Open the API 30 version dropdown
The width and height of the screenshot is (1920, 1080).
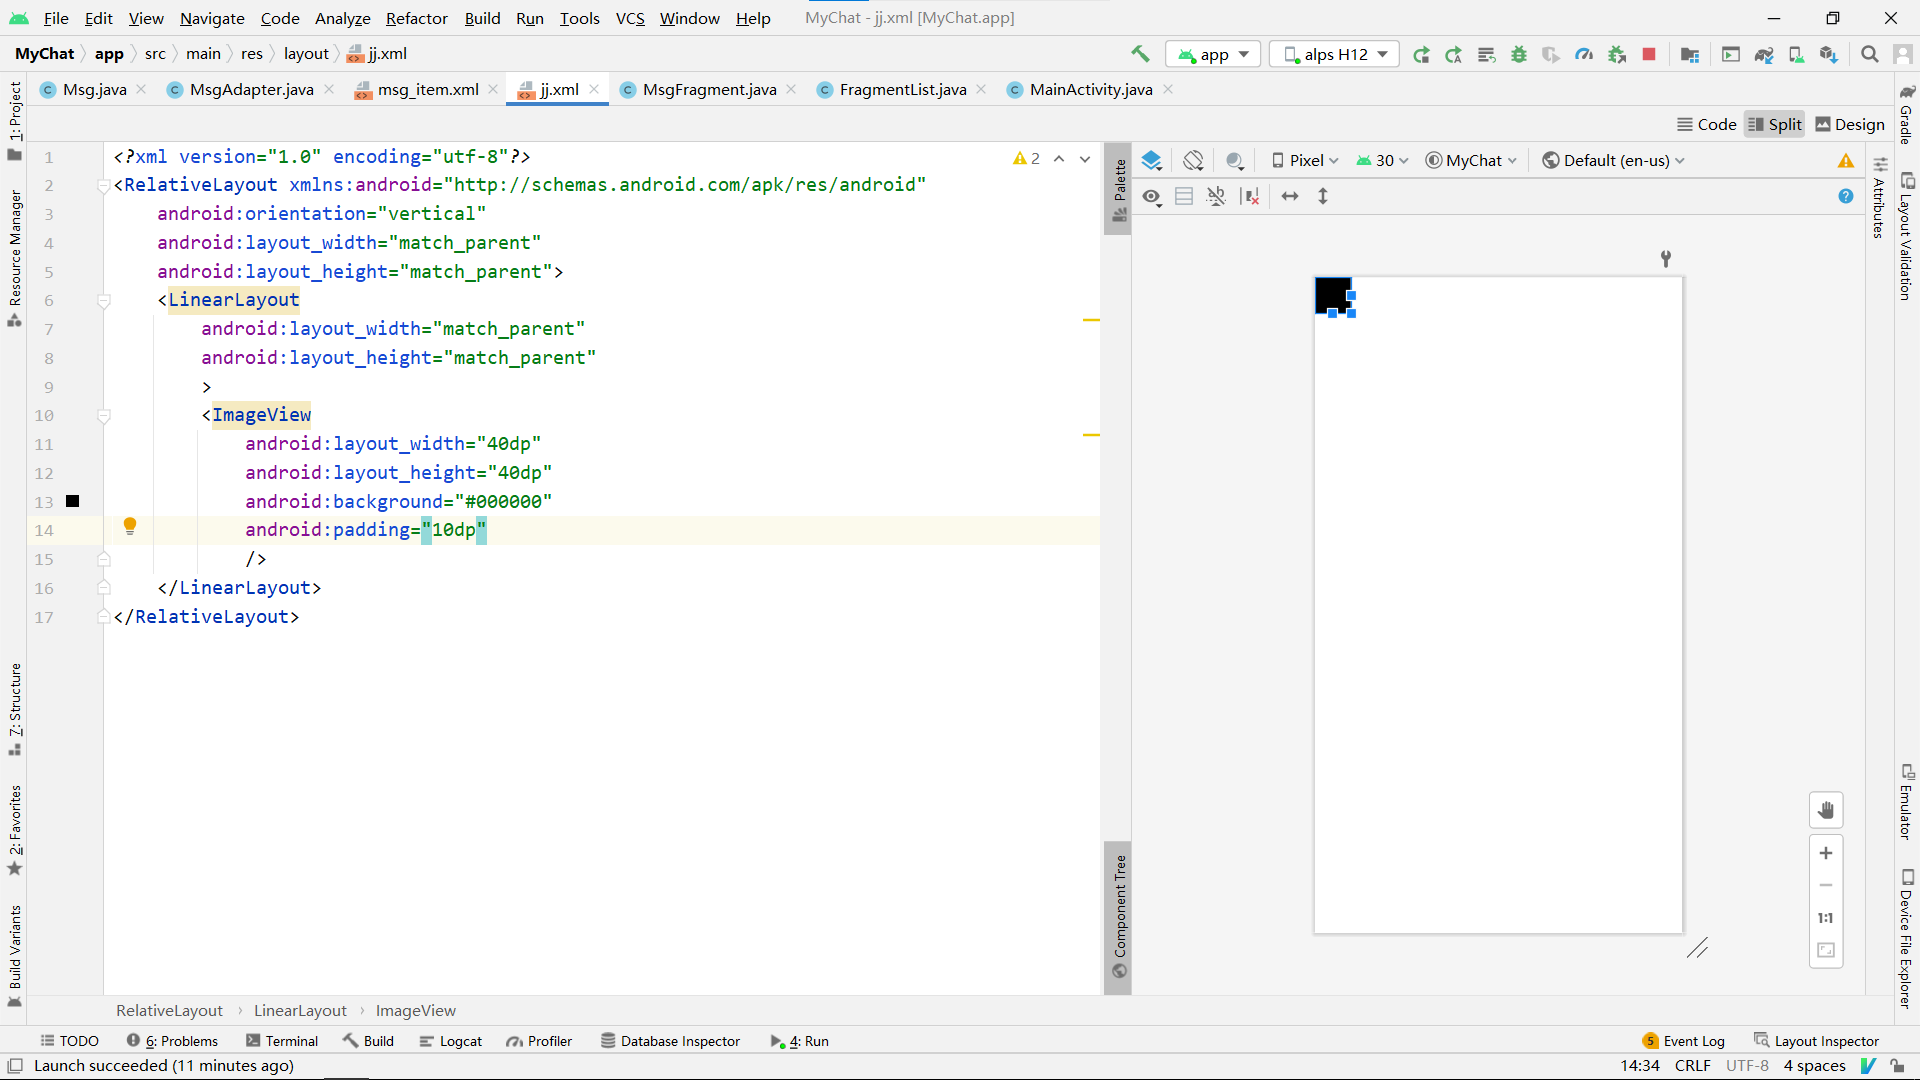pos(1381,160)
